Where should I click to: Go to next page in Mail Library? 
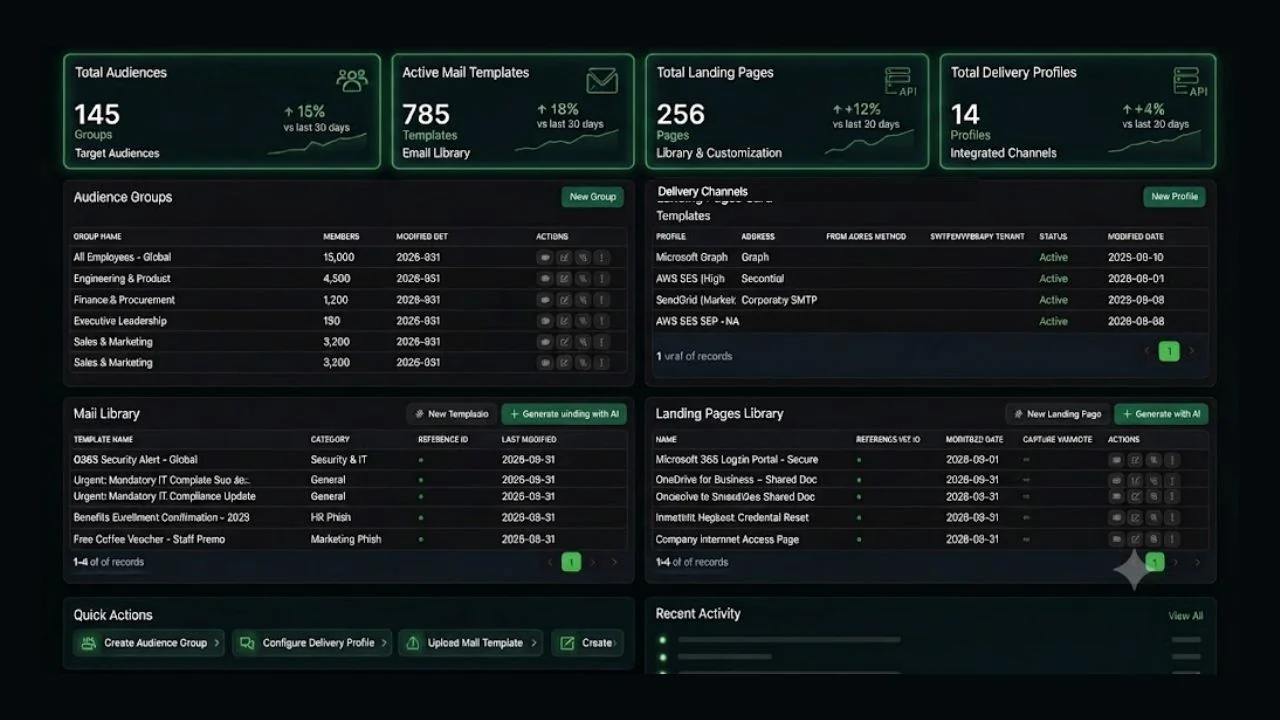(x=593, y=562)
